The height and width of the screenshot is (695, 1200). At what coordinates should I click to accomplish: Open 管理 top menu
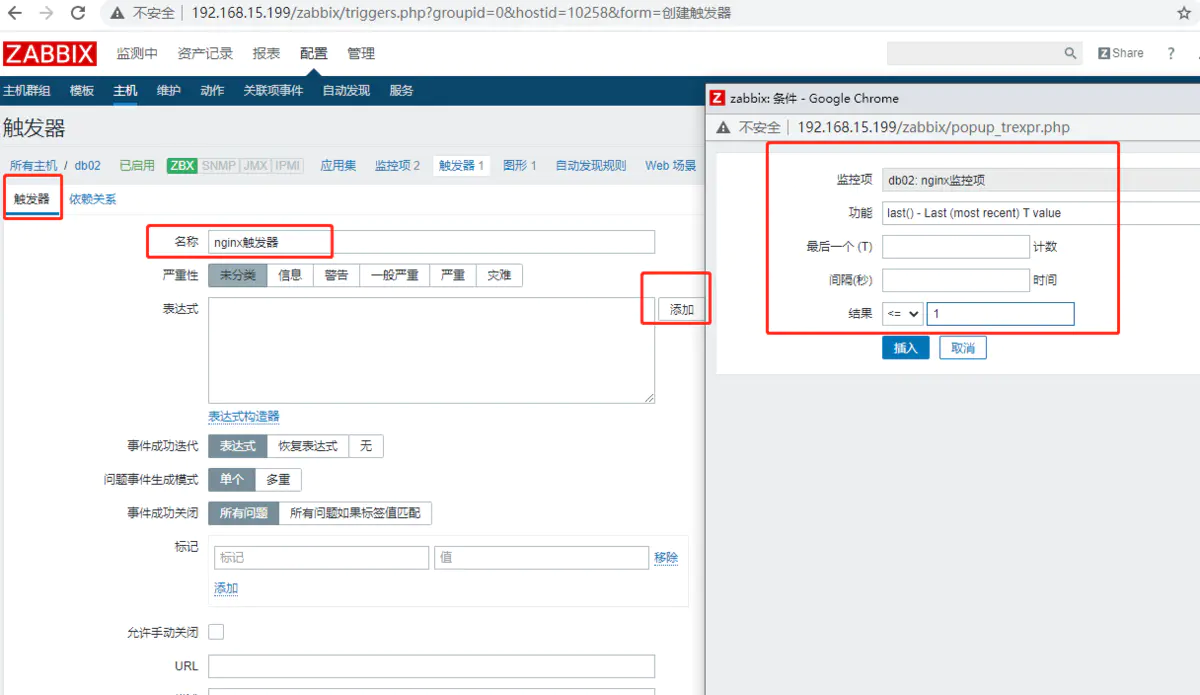[361, 53]
